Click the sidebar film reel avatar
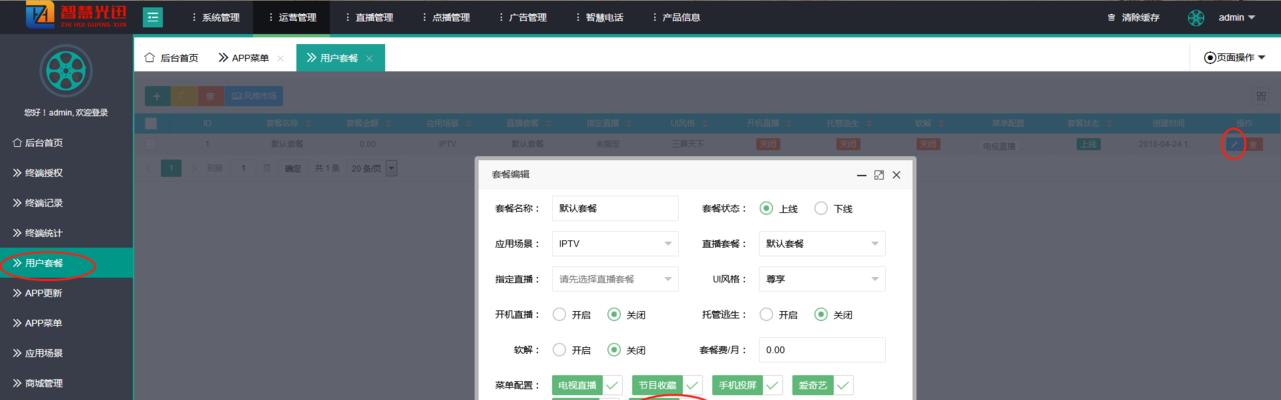Screen dimensions: 1281x400 click(66, 70)
